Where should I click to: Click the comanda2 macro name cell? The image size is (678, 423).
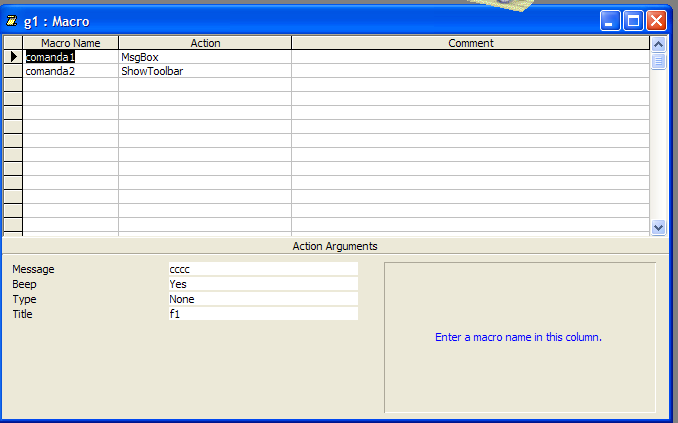70,71
